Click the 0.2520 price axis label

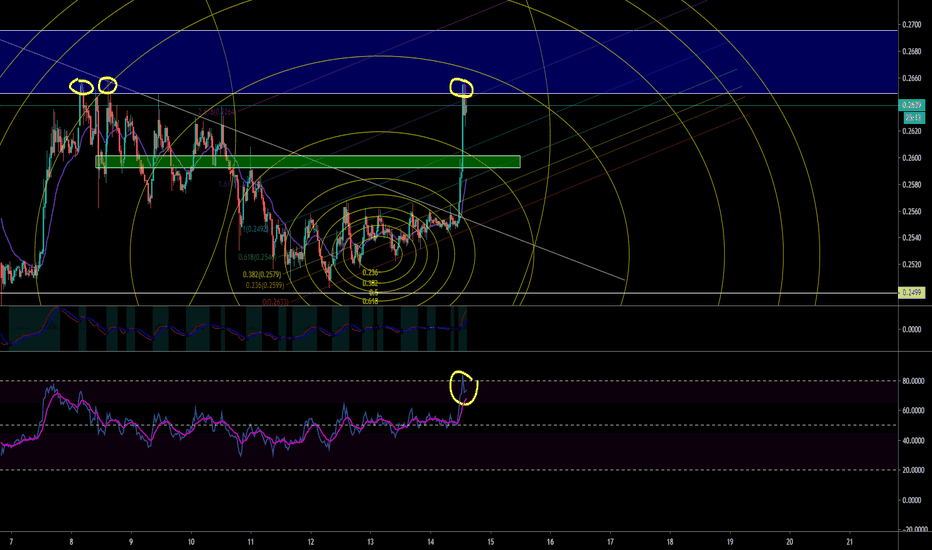point(912,265)
